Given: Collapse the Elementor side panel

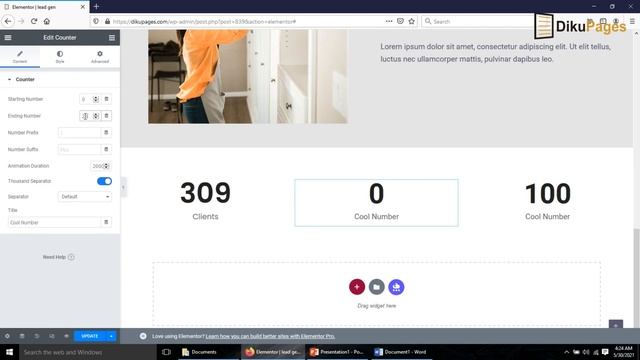Looking at the screenshot, I should [x=123, y=187].
